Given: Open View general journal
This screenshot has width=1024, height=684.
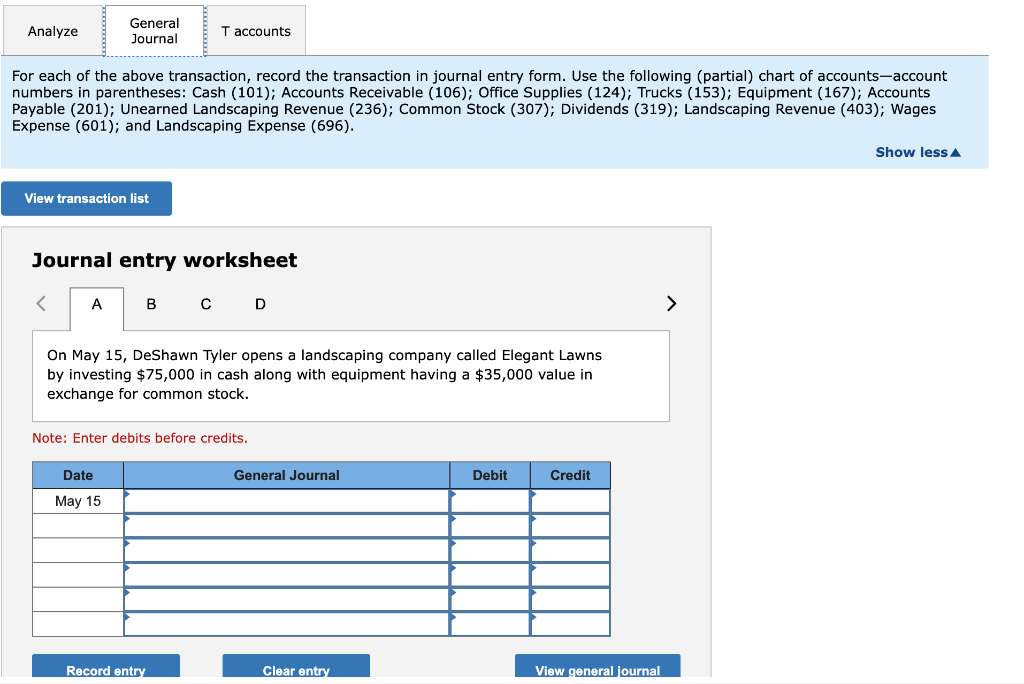Looking at the screenshot, I should [598, 668].
